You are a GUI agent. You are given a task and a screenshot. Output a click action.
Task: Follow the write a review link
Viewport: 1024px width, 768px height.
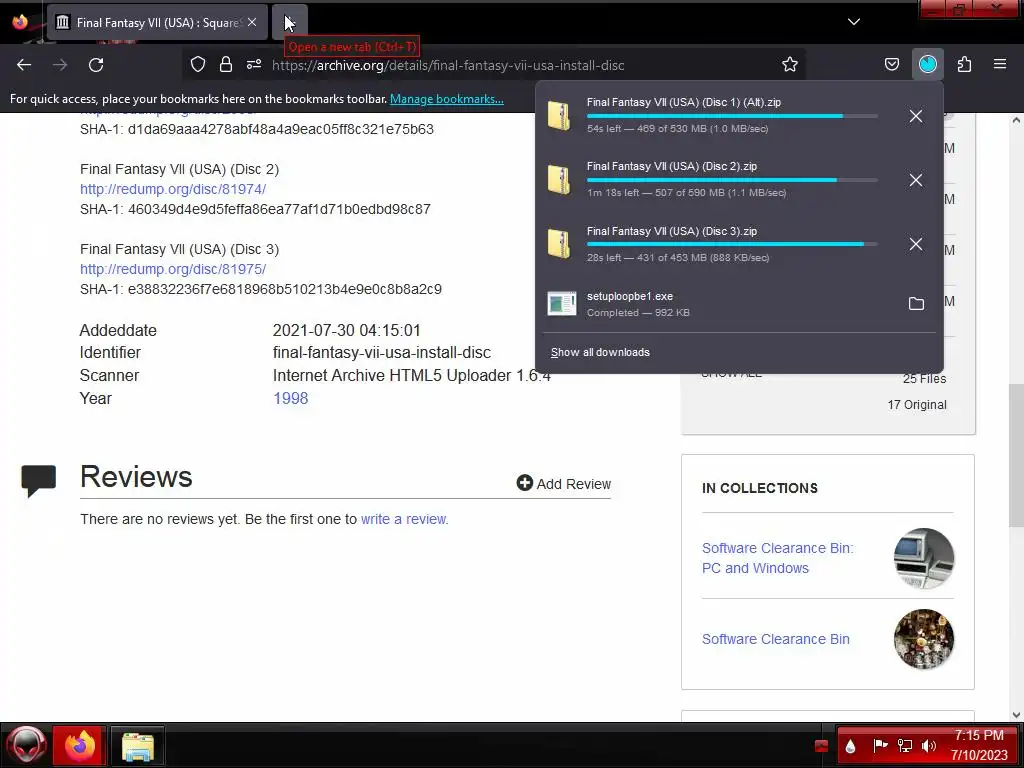pos(404,519)
